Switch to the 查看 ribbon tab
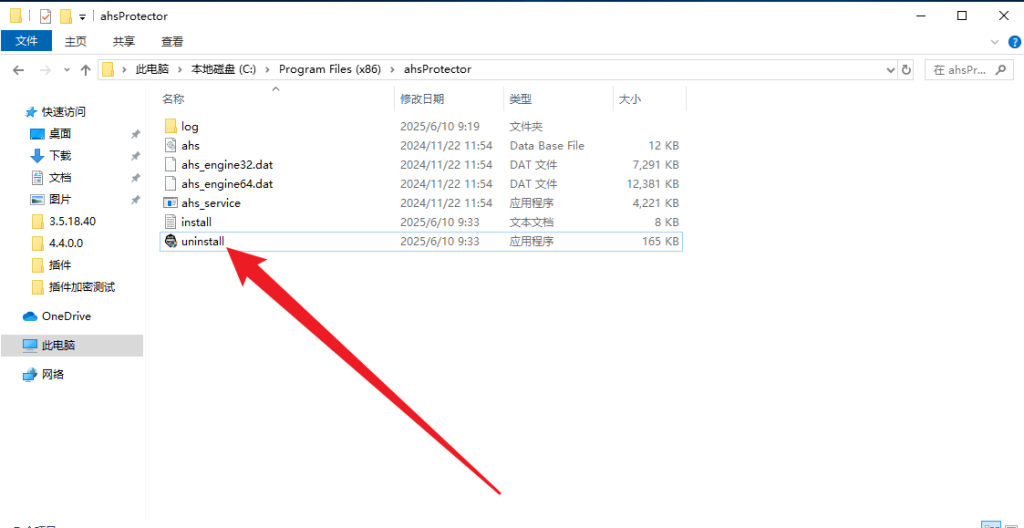Viewport: 1024px width, 528px height. coord(172,41)
